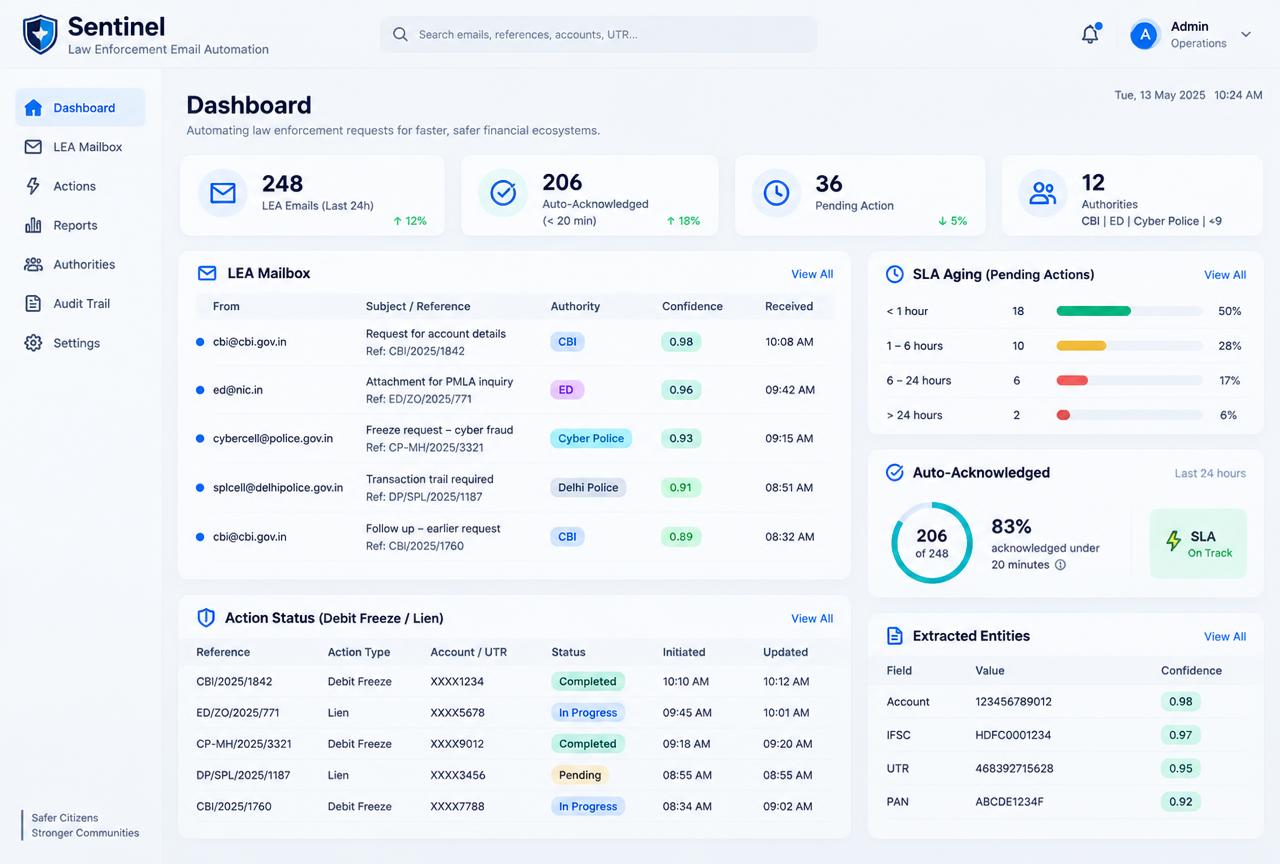Click unread dot for Ref: CBI/2025/1760 email

click(200, 537)
